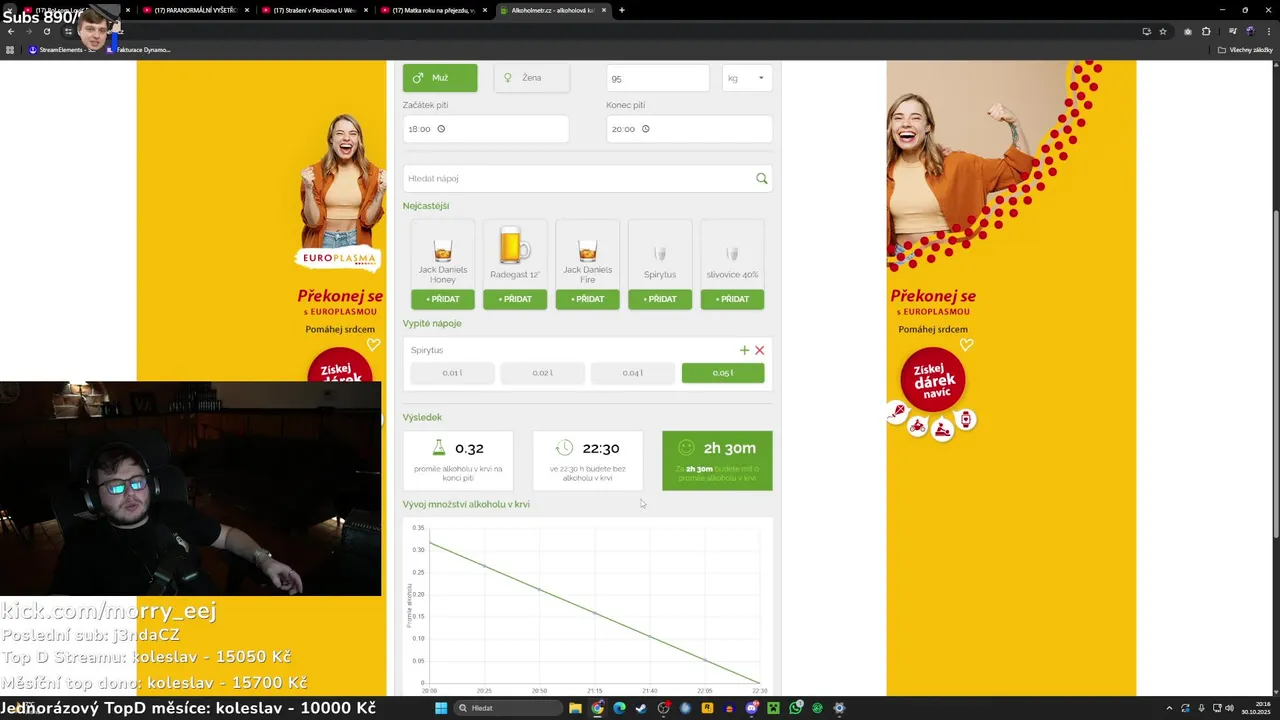Close the Alkoholmetr.cz tab
This screenshot has height=720, width=1280.
pos(604,10)
